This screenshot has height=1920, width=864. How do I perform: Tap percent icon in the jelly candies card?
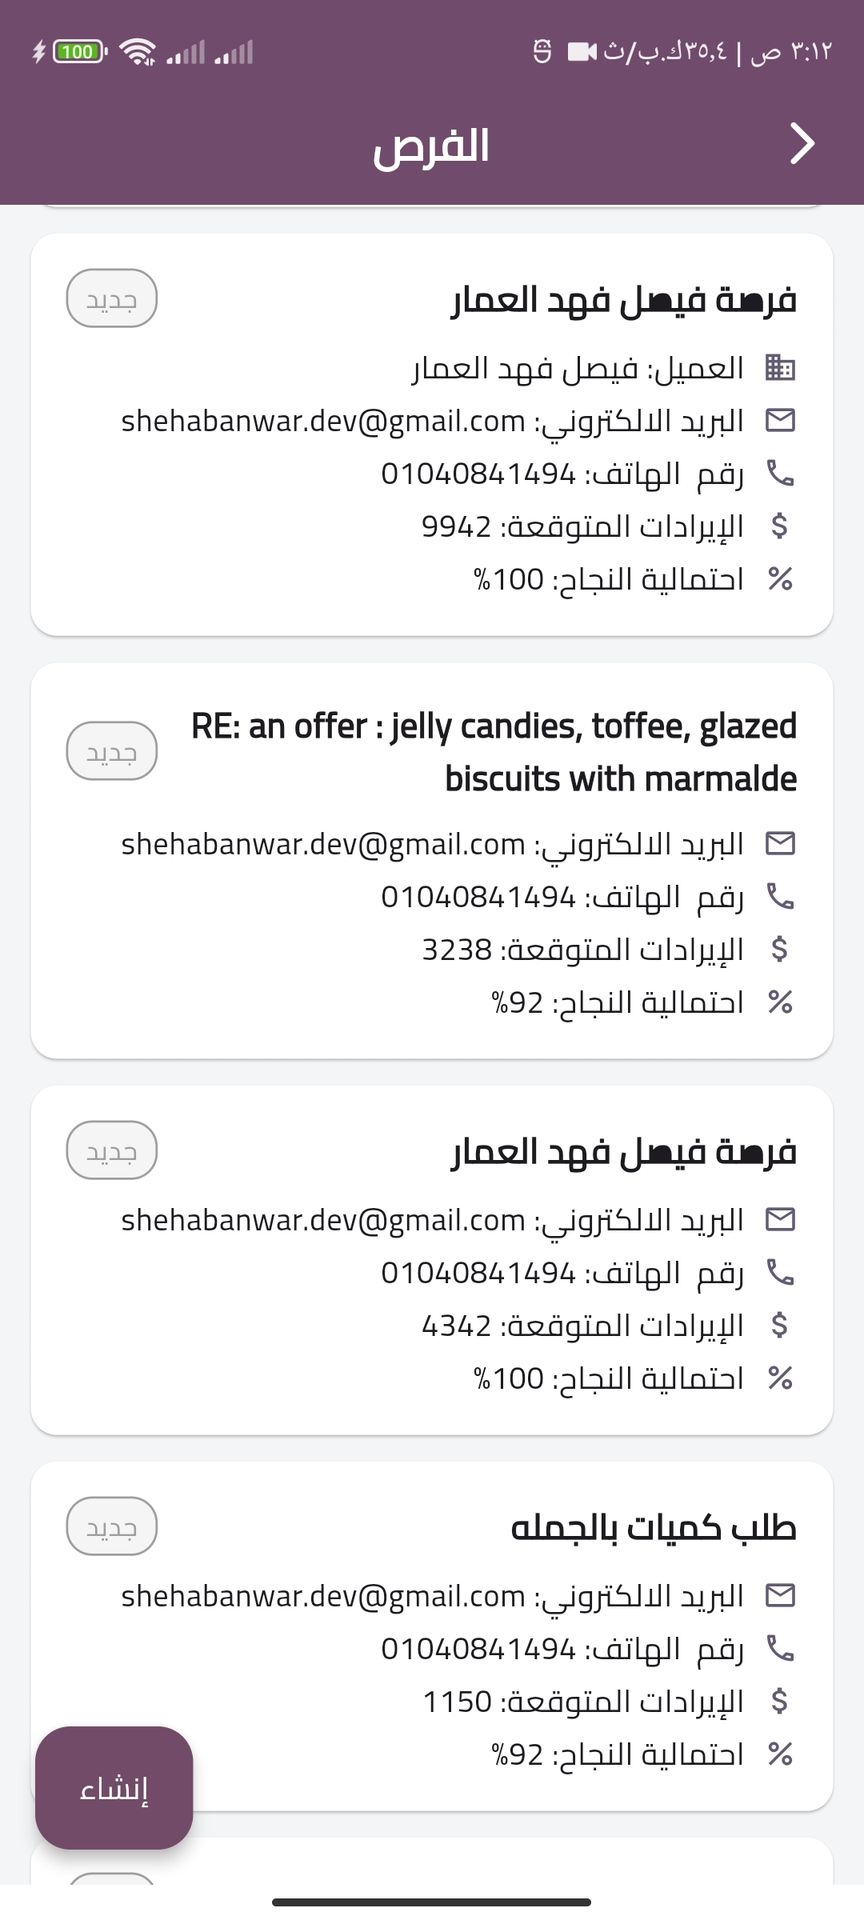pos(780,1002)
